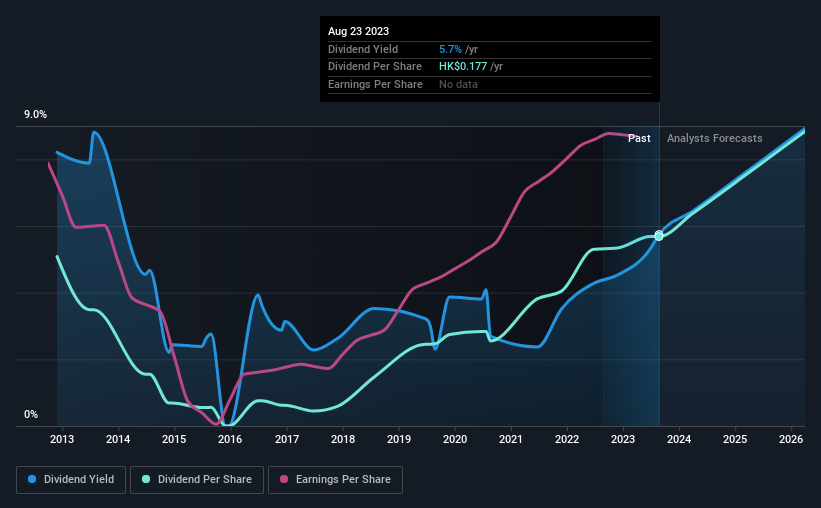The width and height of the screenshot is (821, 508).
Task: Click the tooltip 'Dividend Per Share' row label
Action: [374, 67]
